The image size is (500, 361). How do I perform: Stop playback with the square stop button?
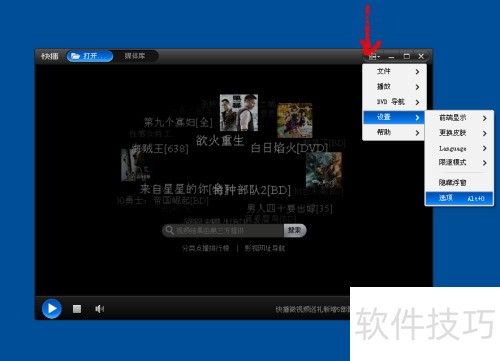pyautogui.click(x=77, y=309)
